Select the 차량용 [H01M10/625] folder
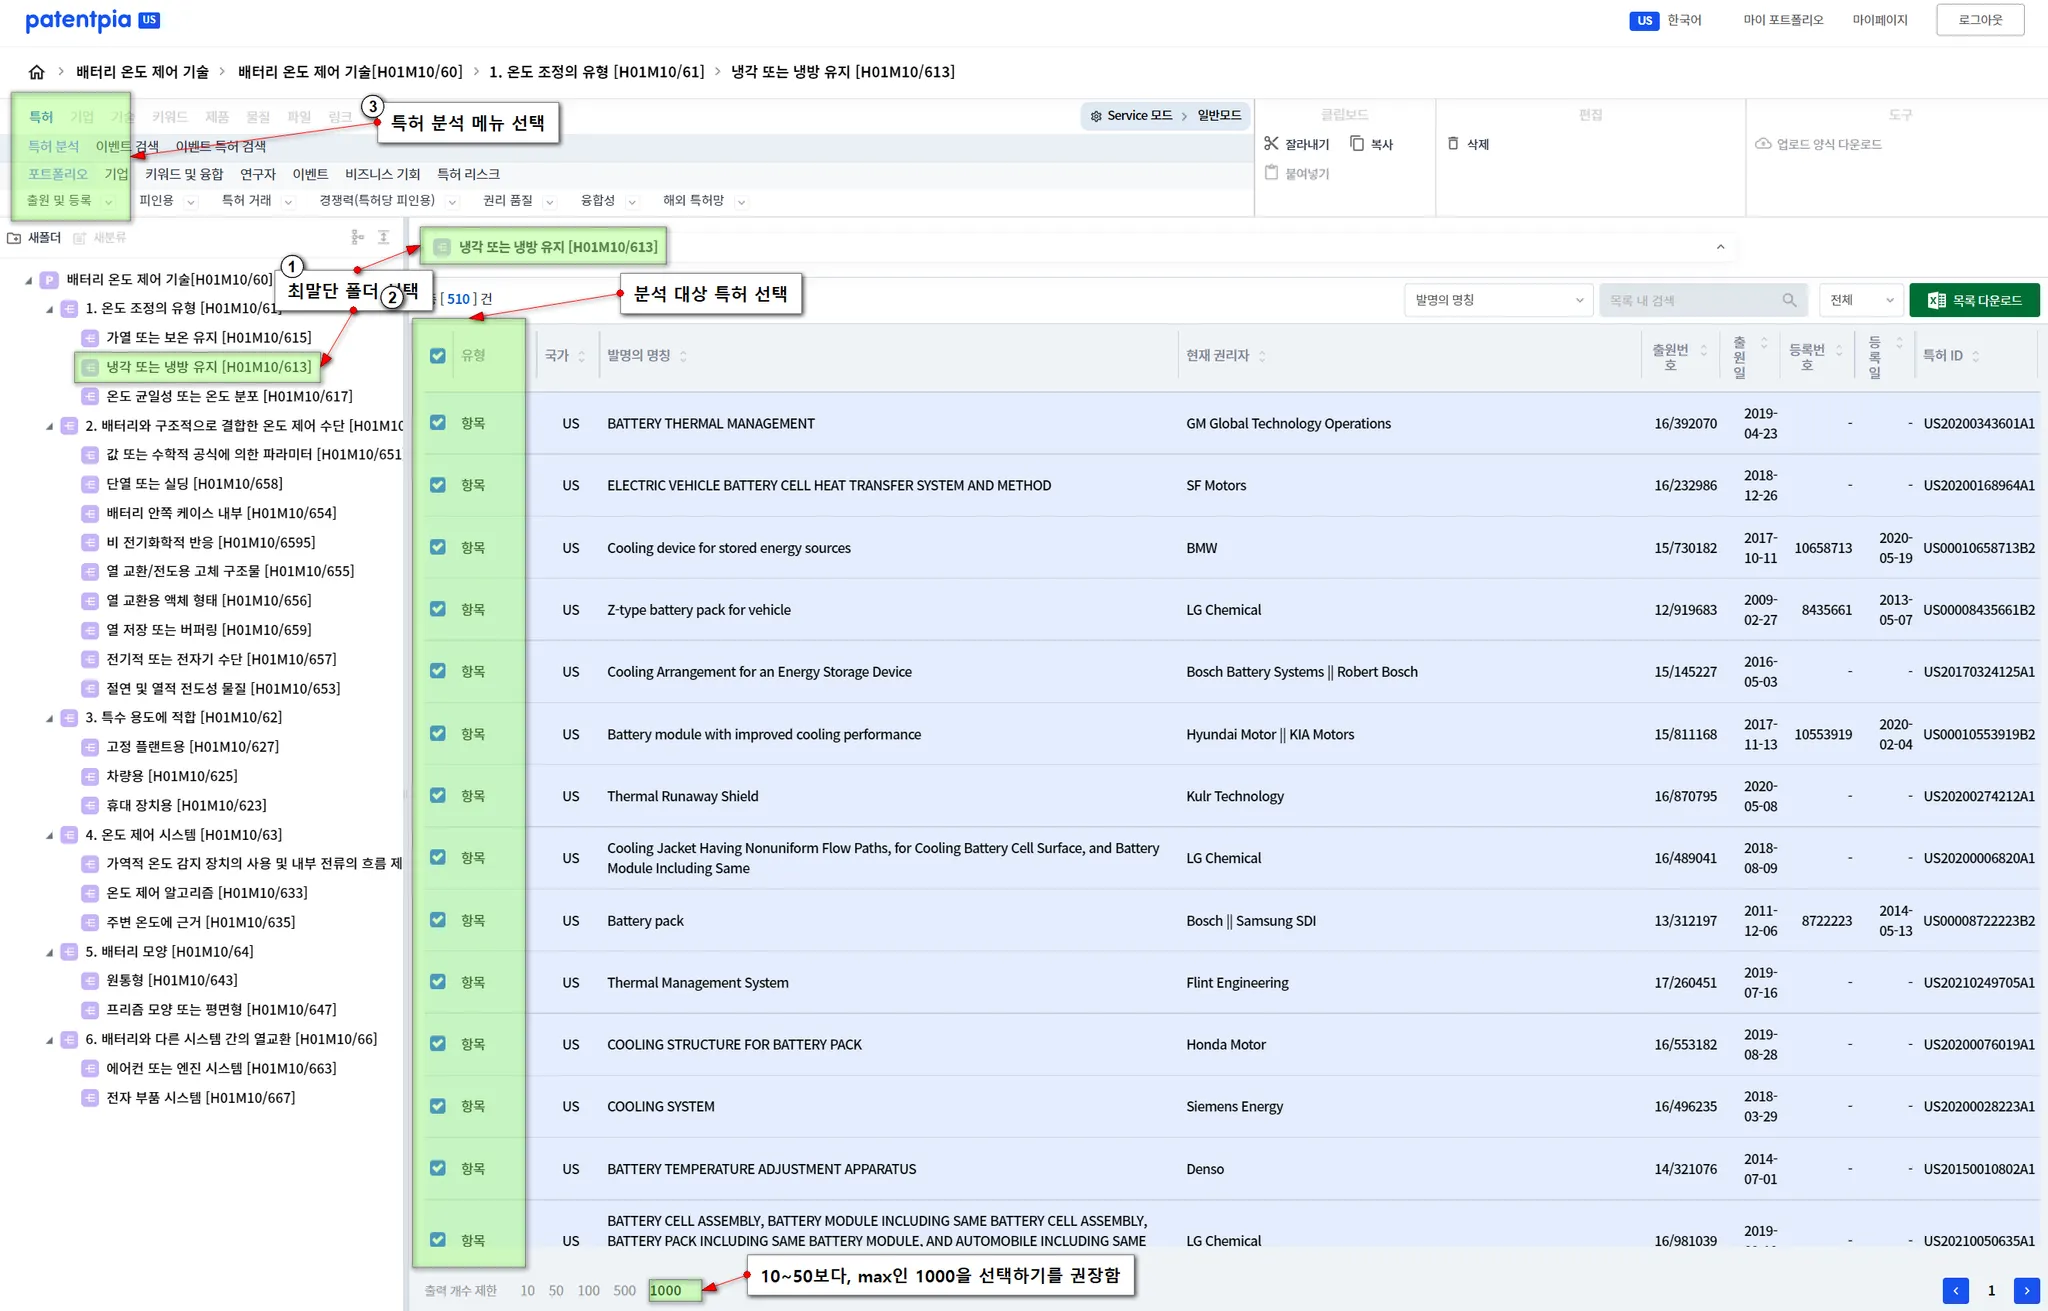2048x1311 pixels. coord(172,776)
